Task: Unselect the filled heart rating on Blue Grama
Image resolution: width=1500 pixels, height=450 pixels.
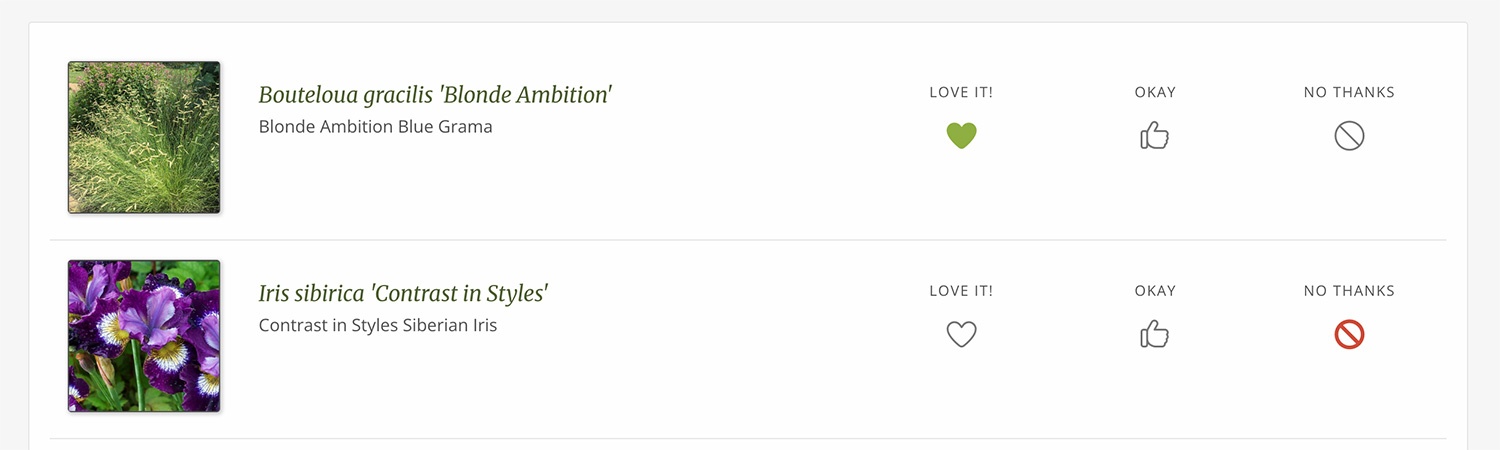Action: (961, 136)
